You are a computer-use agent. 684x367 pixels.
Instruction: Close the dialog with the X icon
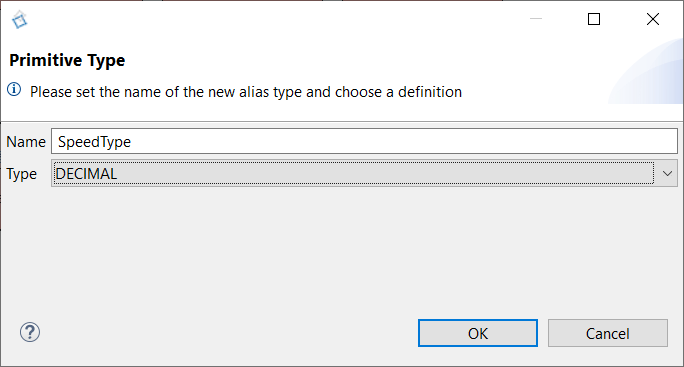[x=653, y=19]
